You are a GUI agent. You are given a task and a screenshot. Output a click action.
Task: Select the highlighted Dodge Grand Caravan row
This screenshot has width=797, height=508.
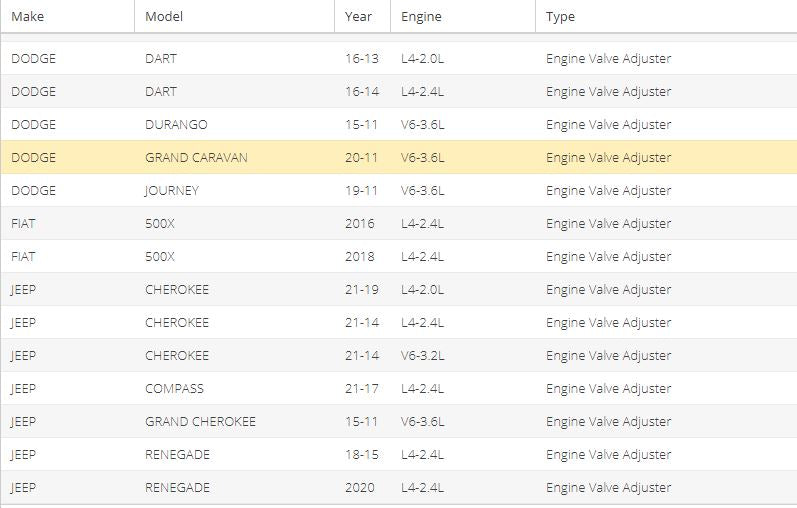point(398,158)
